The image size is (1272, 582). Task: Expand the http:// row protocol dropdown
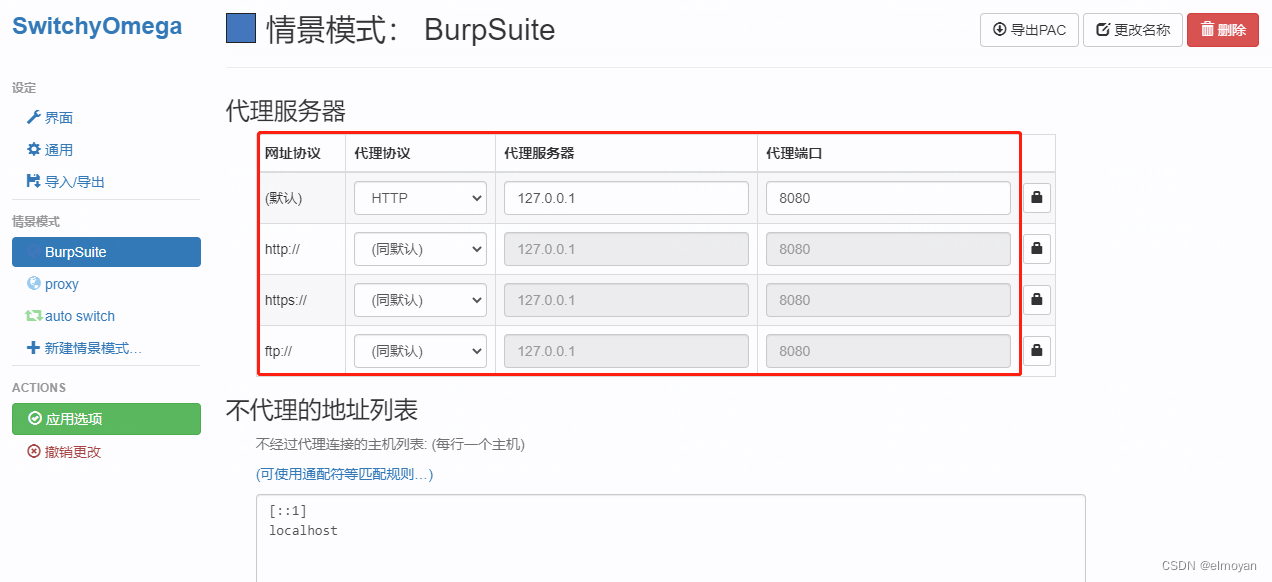(420, 249)
